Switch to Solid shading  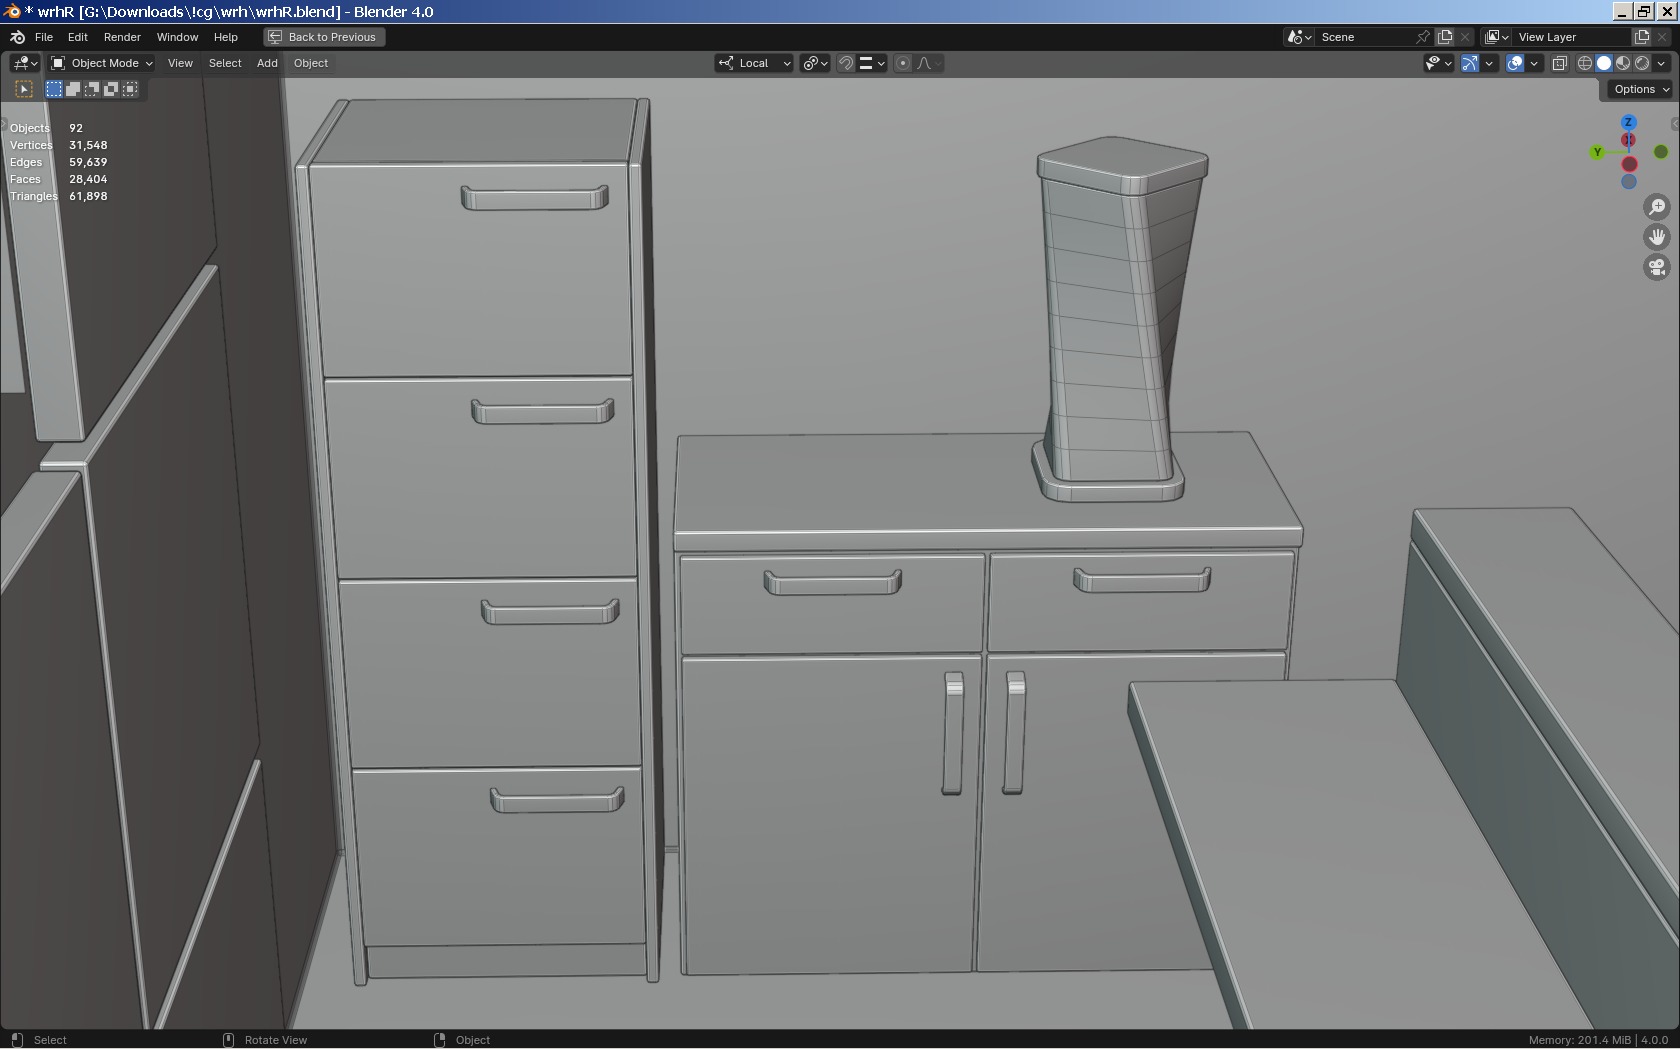(1604, 63)
